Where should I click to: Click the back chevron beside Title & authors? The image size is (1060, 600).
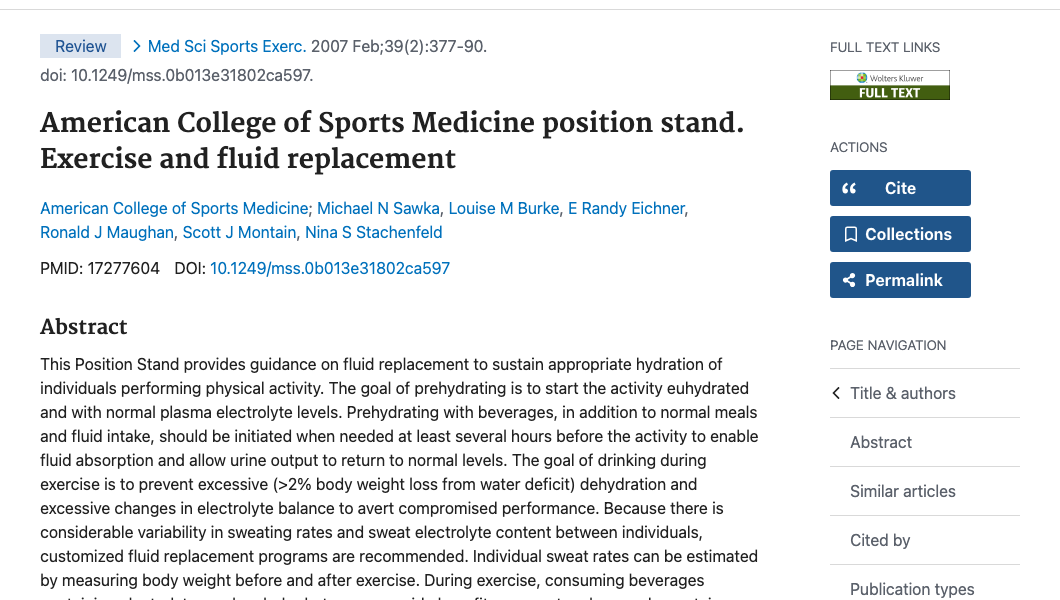(x=836, y=393)
